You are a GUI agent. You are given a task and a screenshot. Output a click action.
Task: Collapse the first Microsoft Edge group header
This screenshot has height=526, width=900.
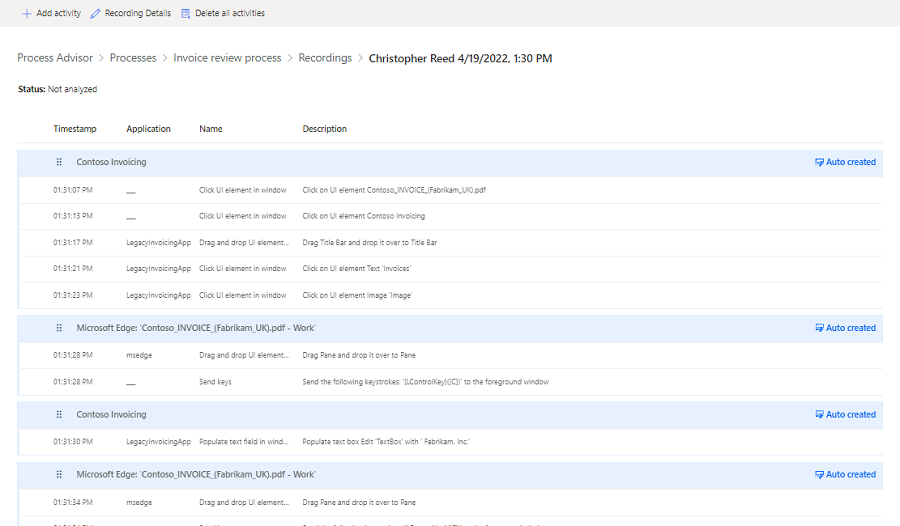click(x=196, y=328)
